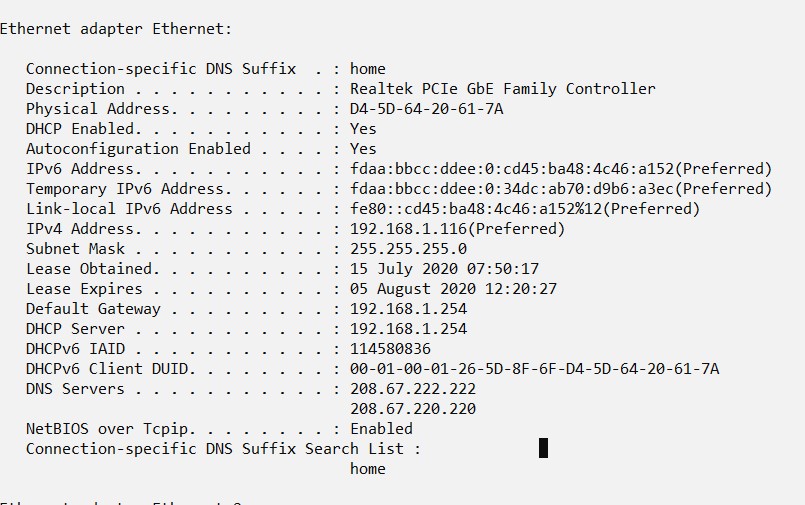Click the DHCP Server address value

408,329
